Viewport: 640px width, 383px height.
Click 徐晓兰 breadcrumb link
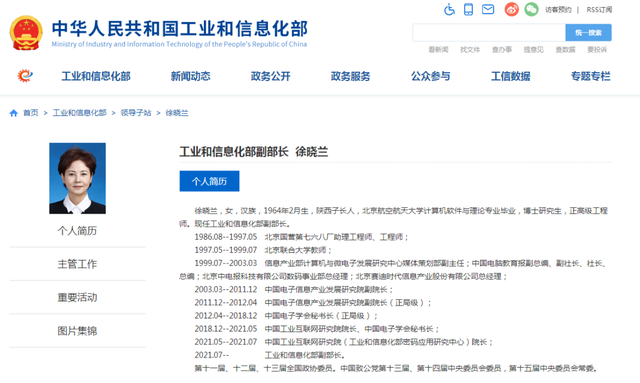177,113
